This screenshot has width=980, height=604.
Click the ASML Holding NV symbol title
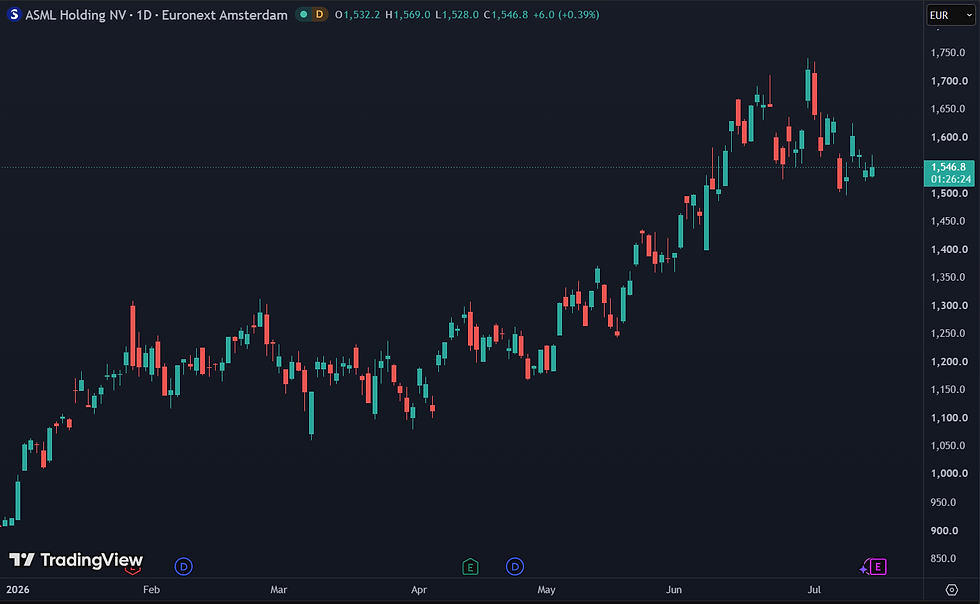(x=156, y=14)
